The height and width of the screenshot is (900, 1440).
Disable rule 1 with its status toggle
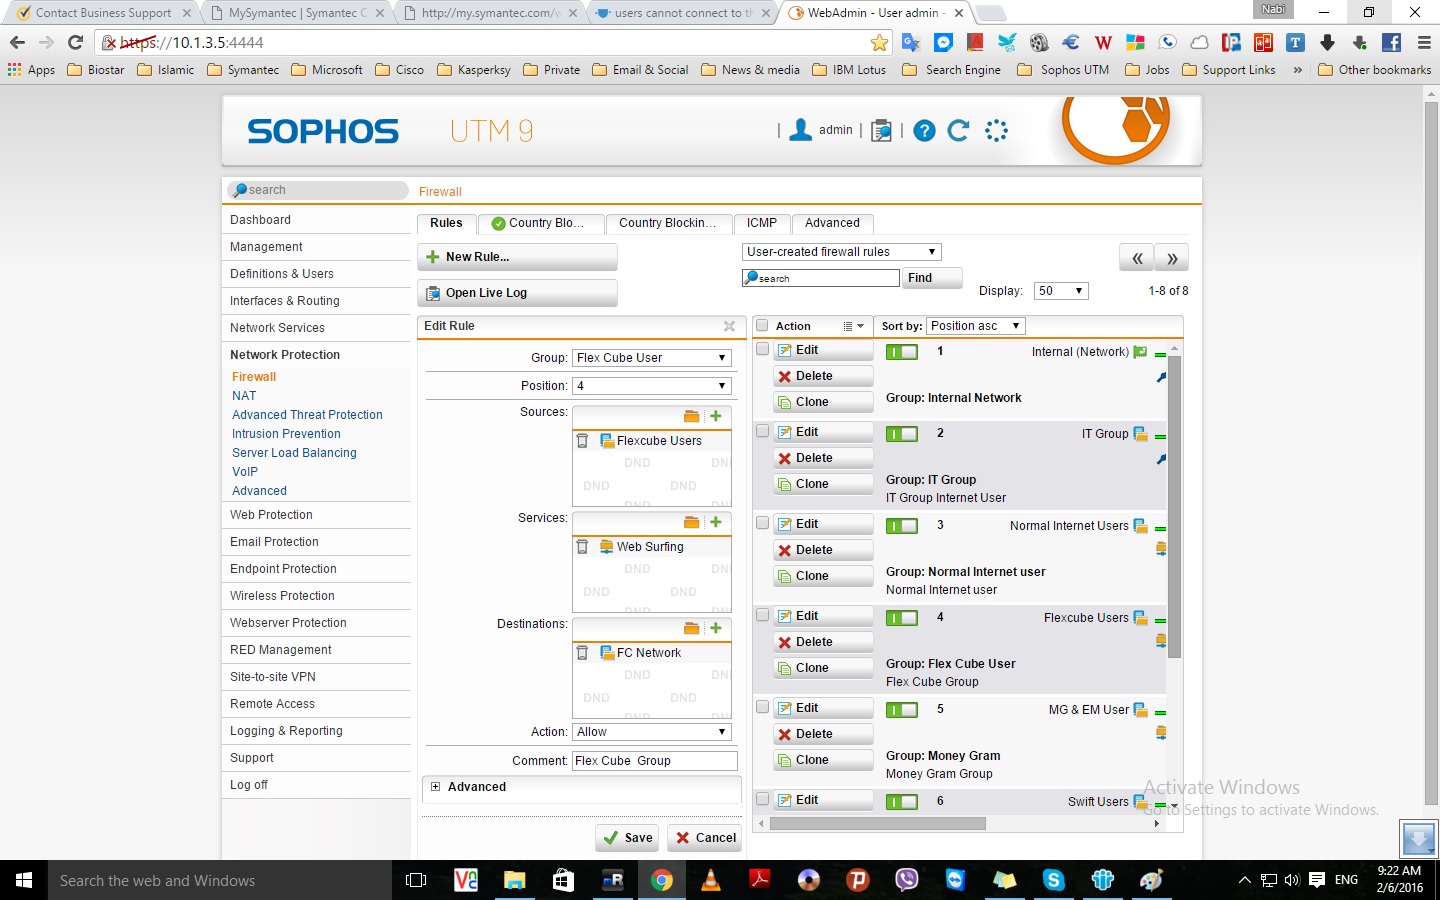pos(902,352)
